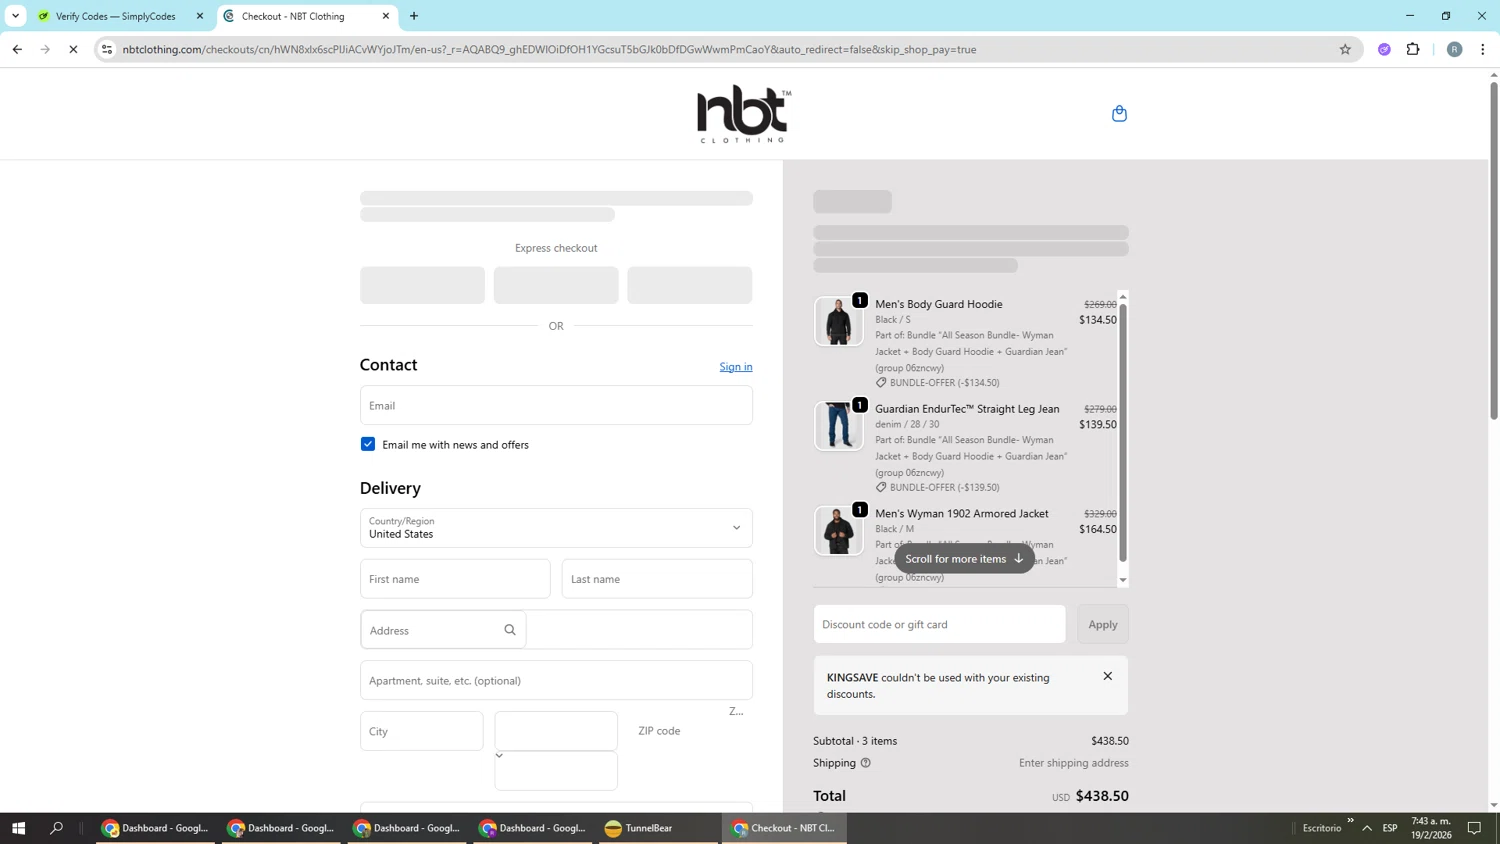
Task: Bookmark this page with the star
Action: tap(1345, 49)
